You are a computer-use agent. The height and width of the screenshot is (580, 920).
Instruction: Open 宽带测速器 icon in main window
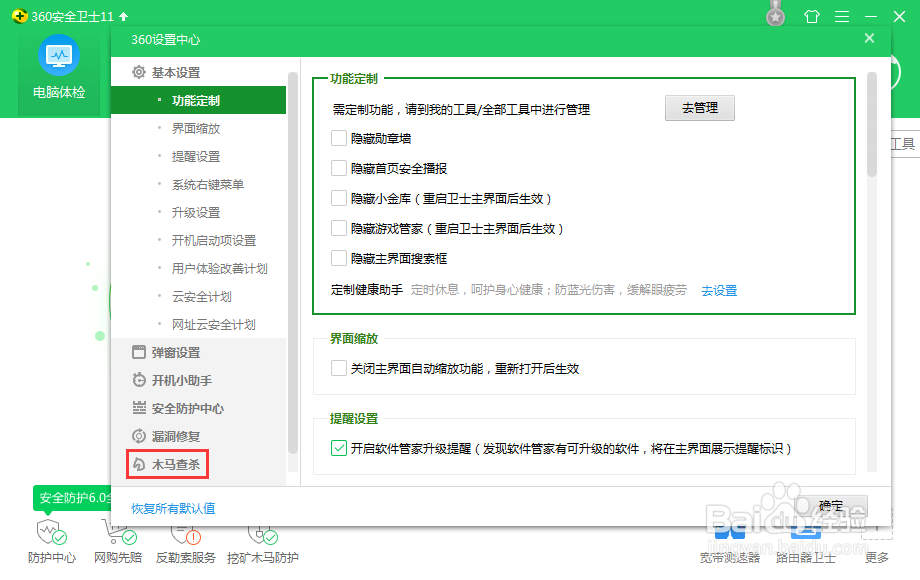click(x=730, y=532)
